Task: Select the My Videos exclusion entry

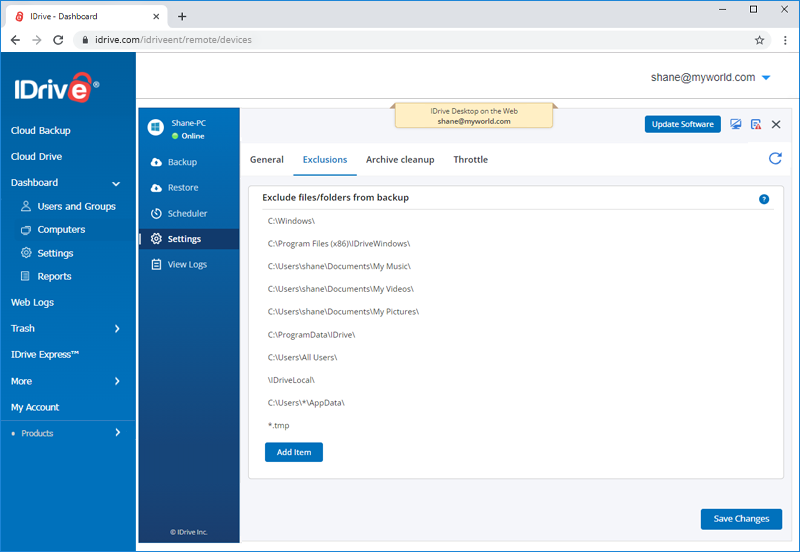Action: point(341,289)
